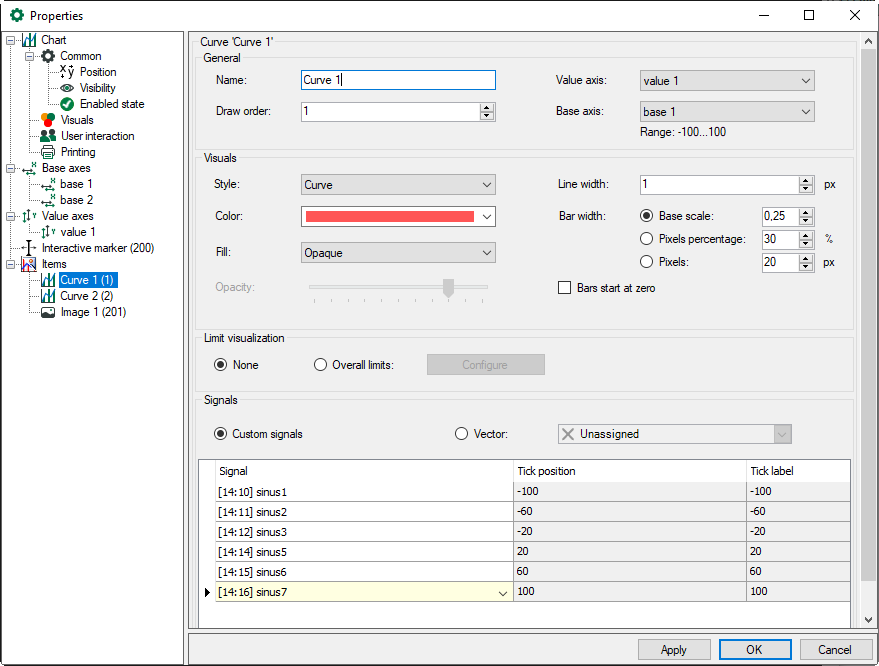Choose the Overall limits radio option
This screenshot has height=666, width=879.
[x=321, y=365]
